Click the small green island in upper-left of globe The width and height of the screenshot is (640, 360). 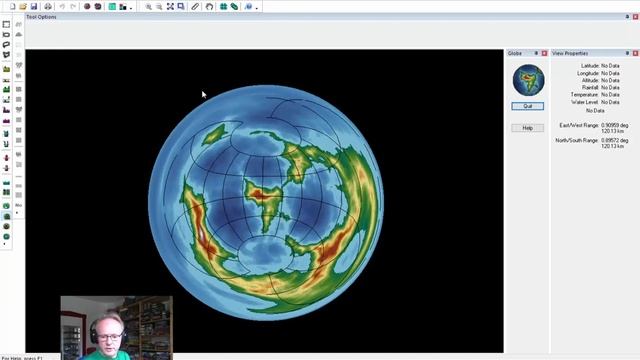215,134
